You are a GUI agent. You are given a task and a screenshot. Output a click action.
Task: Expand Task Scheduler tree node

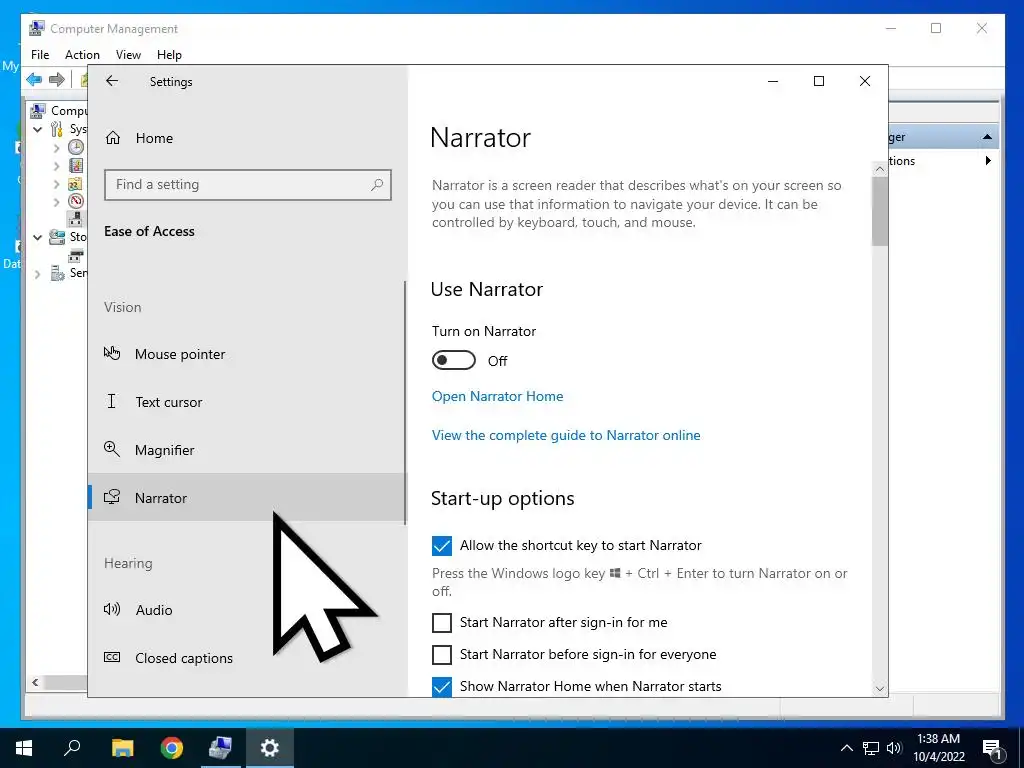pyautogui.click(x=56, y=148)
